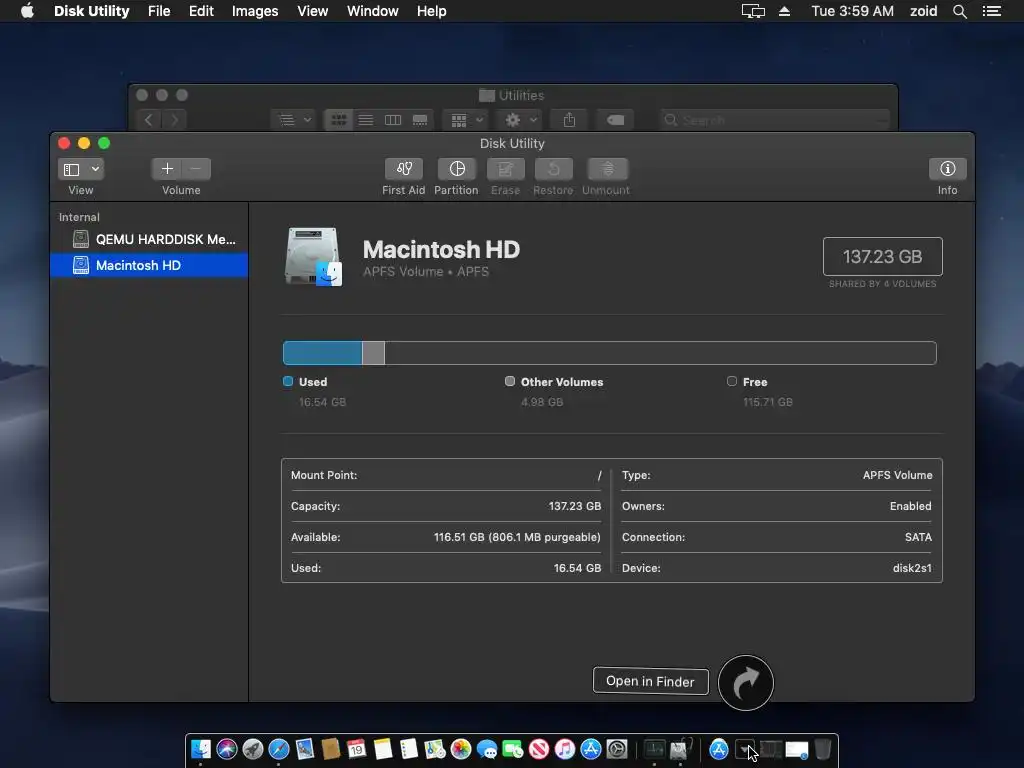Show volume Info panel
The image size is (1024, 768).
(948, 169)
